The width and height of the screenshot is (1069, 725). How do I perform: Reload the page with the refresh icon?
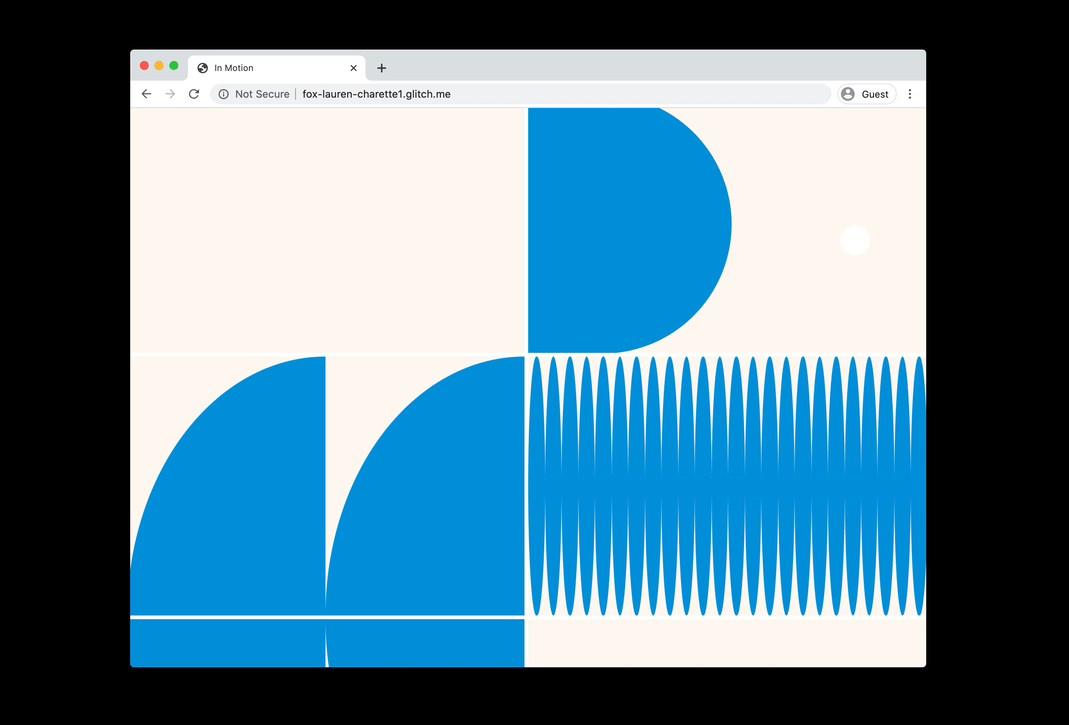[194, 94]
